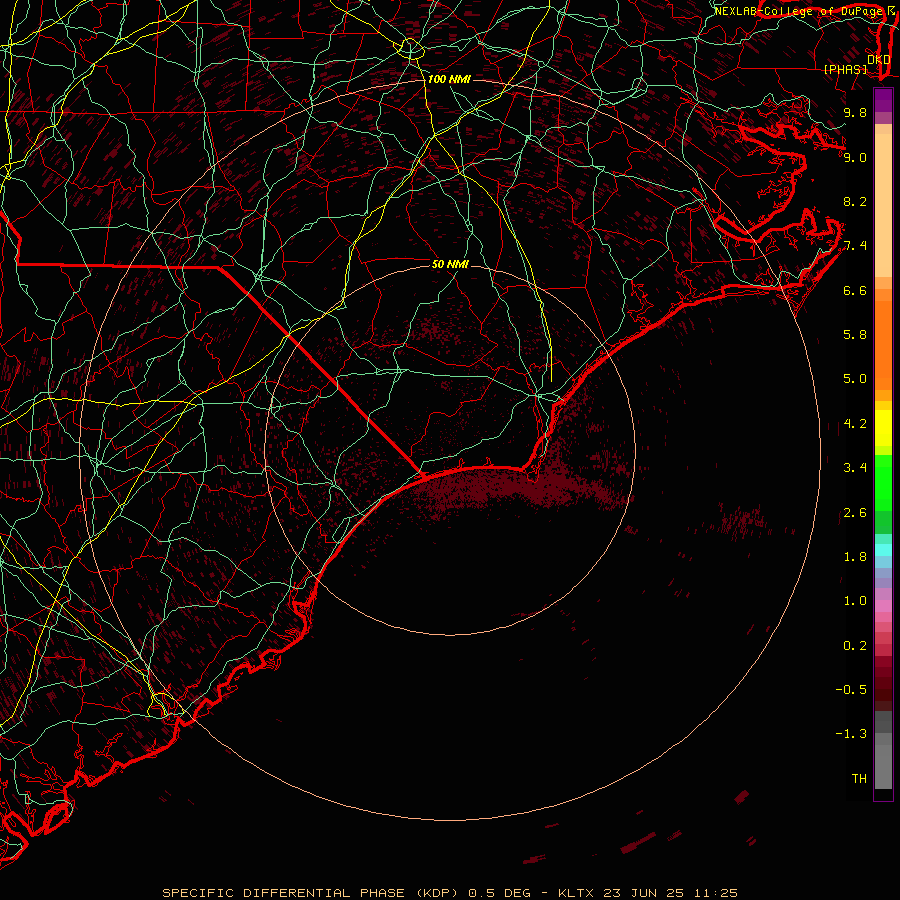Click the 1.8 value on the scale
The image size is (900, 900).
click(855, 556)
